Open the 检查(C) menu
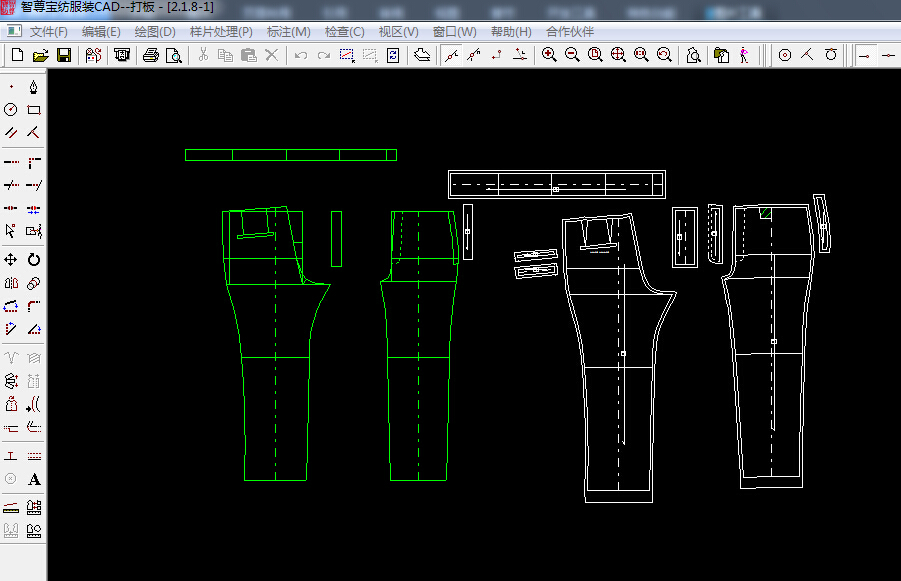 [344, 32]
